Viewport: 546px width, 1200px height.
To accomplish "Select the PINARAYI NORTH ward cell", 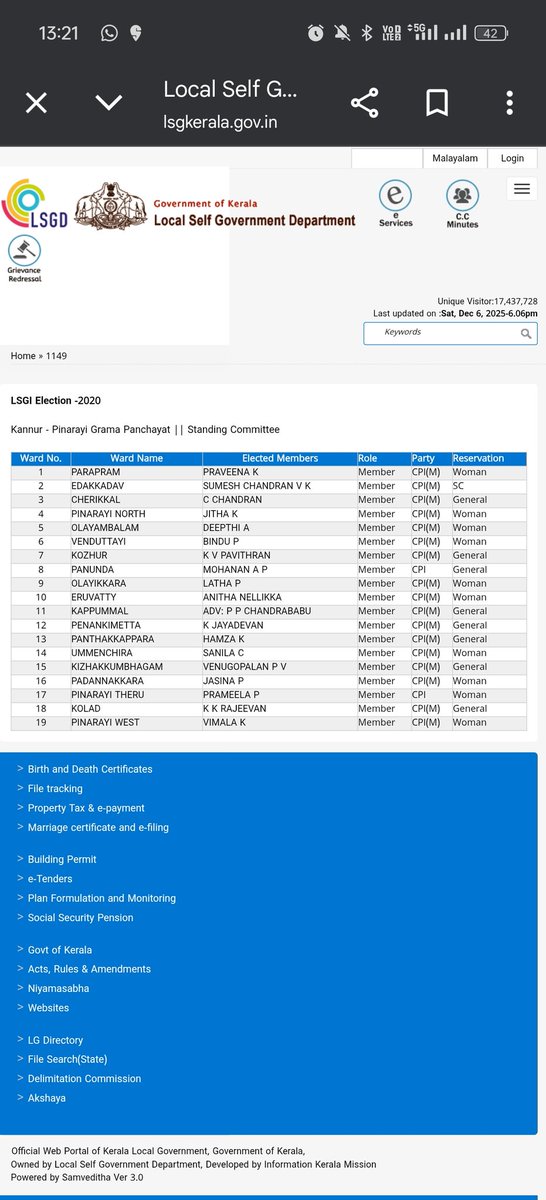I will click(x=136, y=514).
